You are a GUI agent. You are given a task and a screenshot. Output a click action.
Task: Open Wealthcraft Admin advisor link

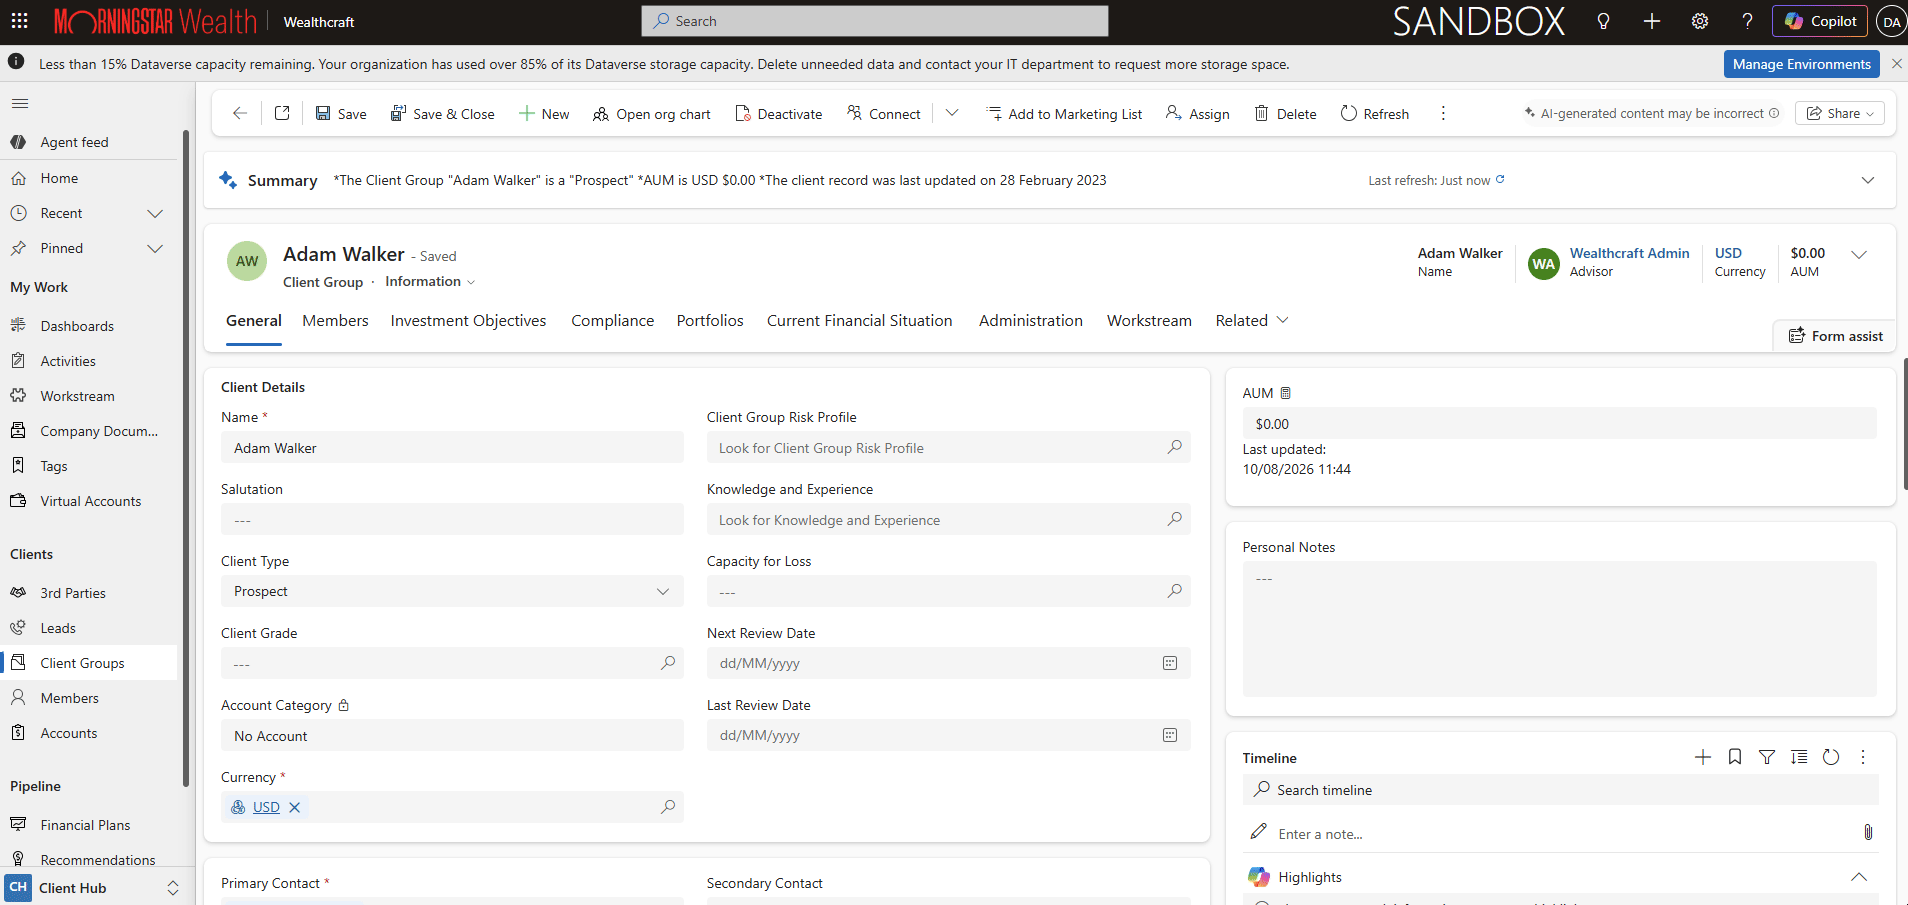coord(1629,253)
